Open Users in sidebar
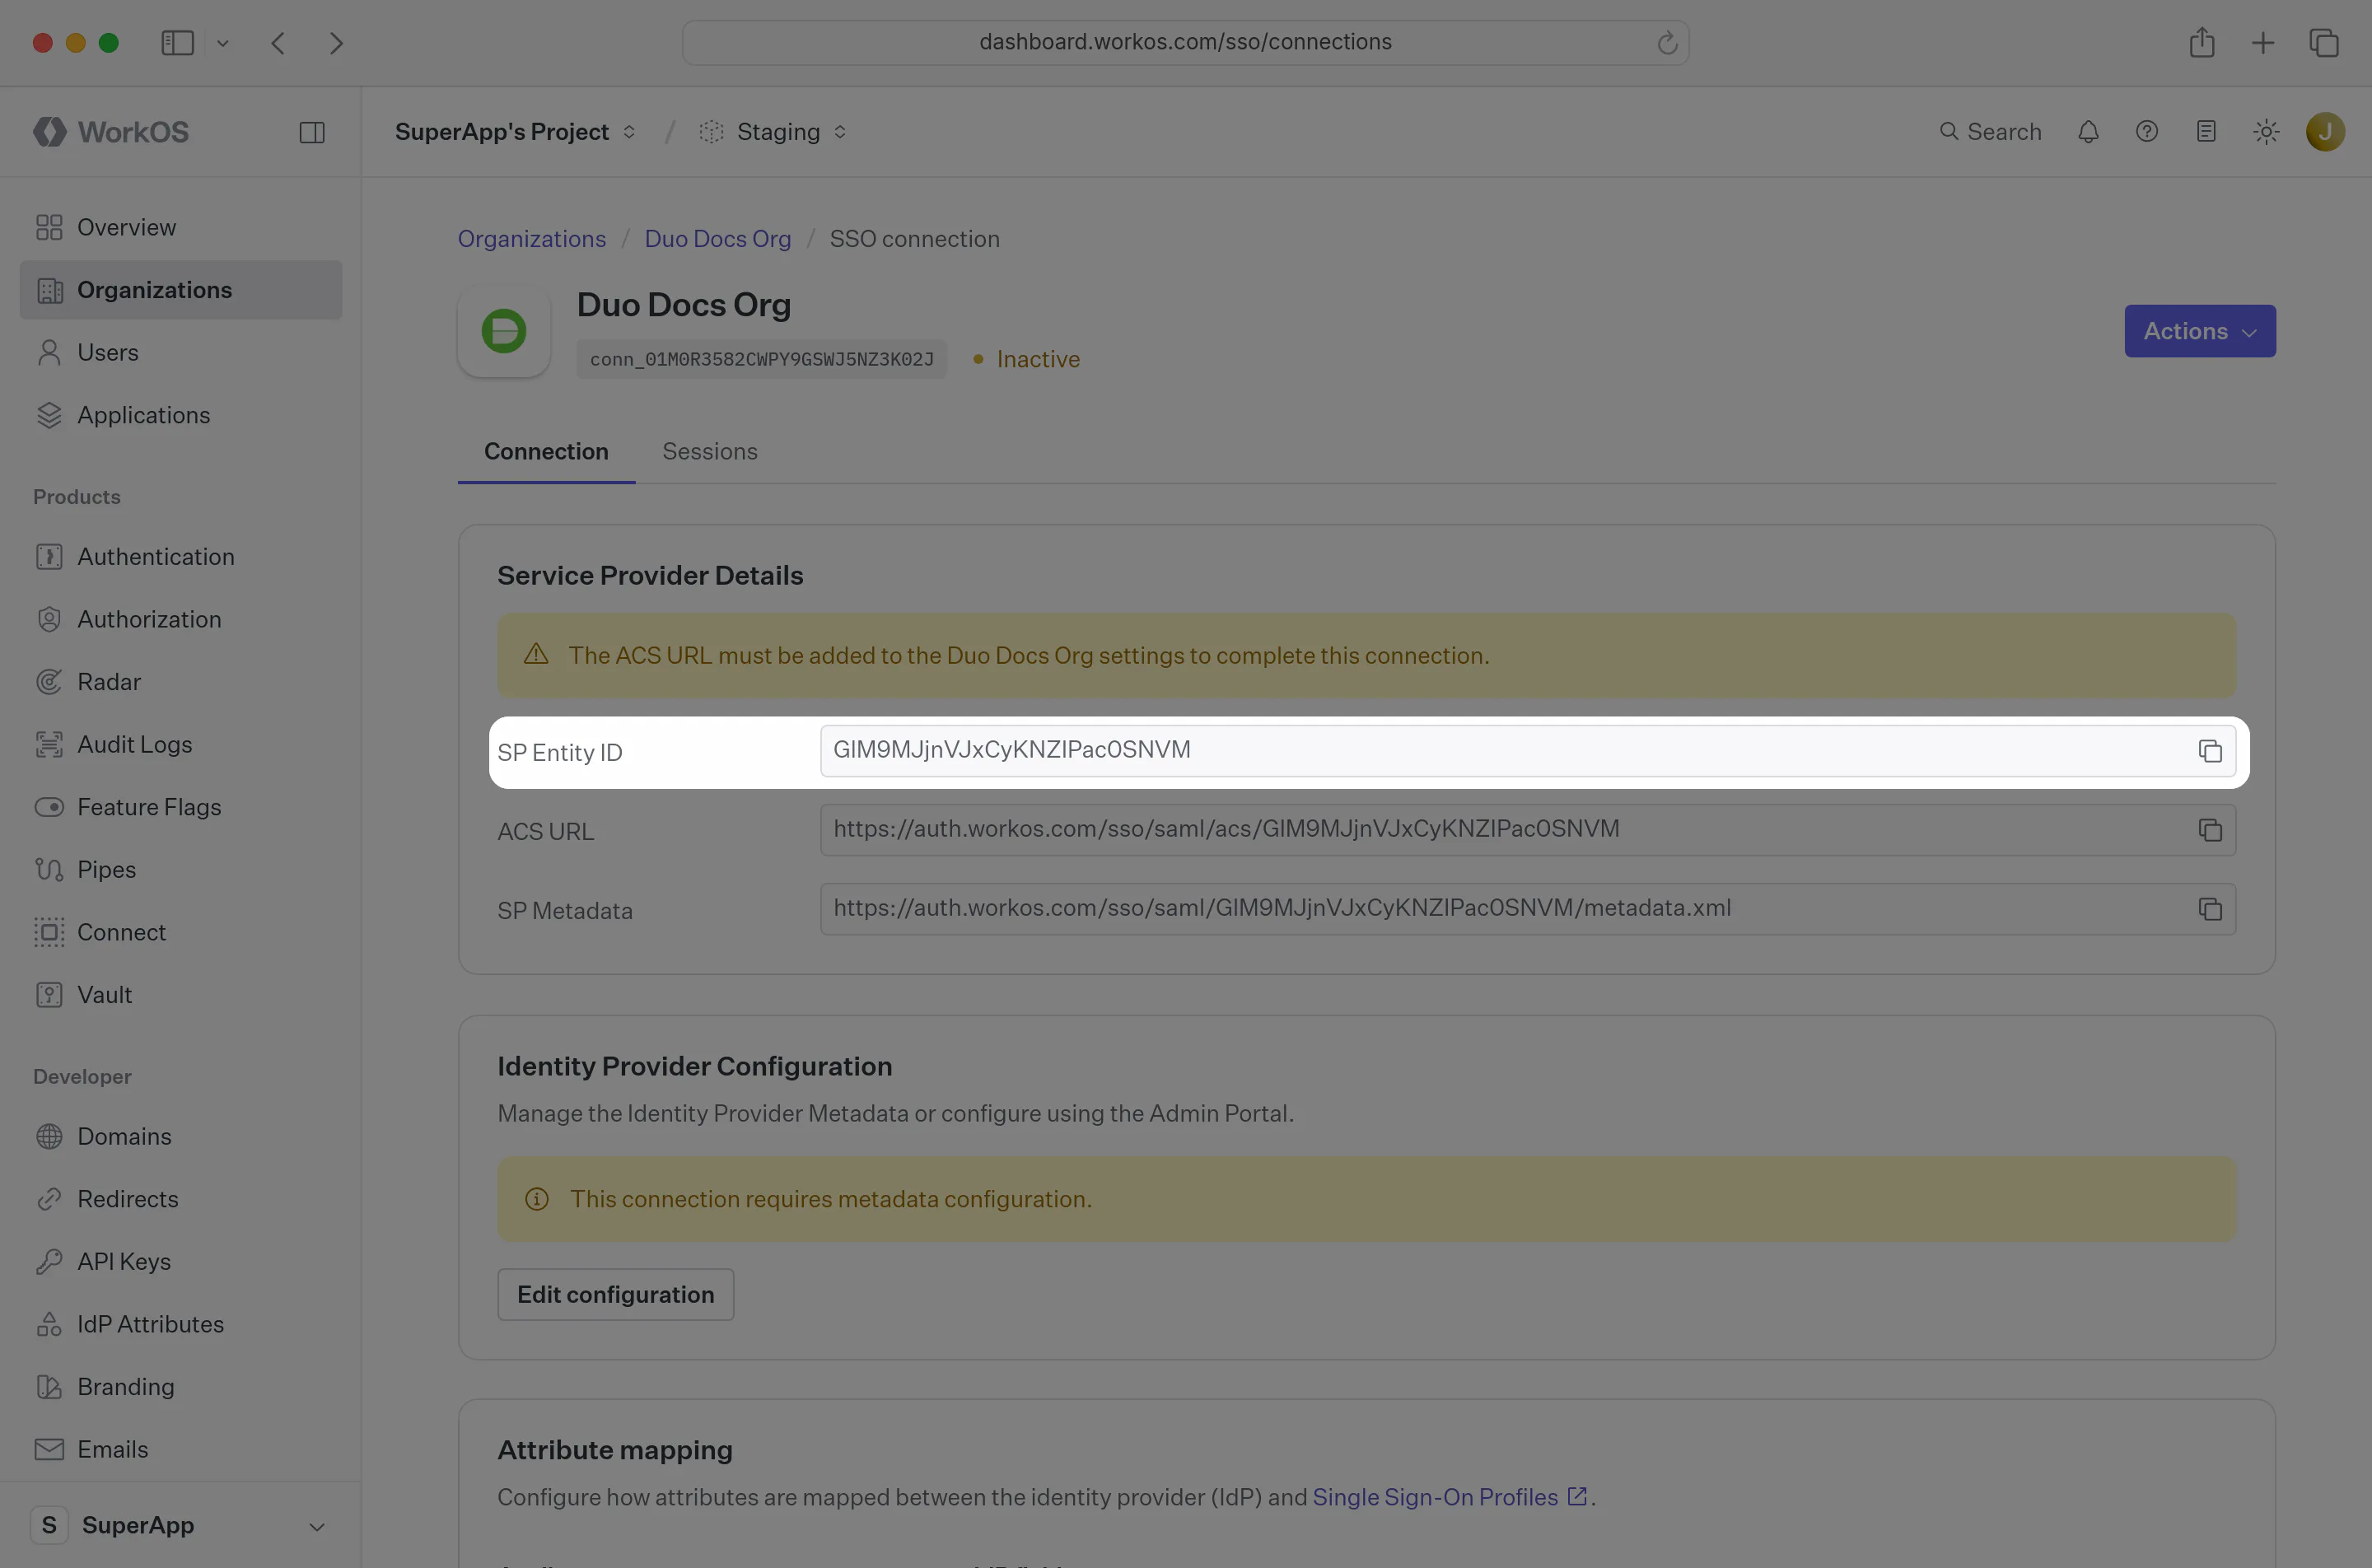 click(x=181, y=353)
